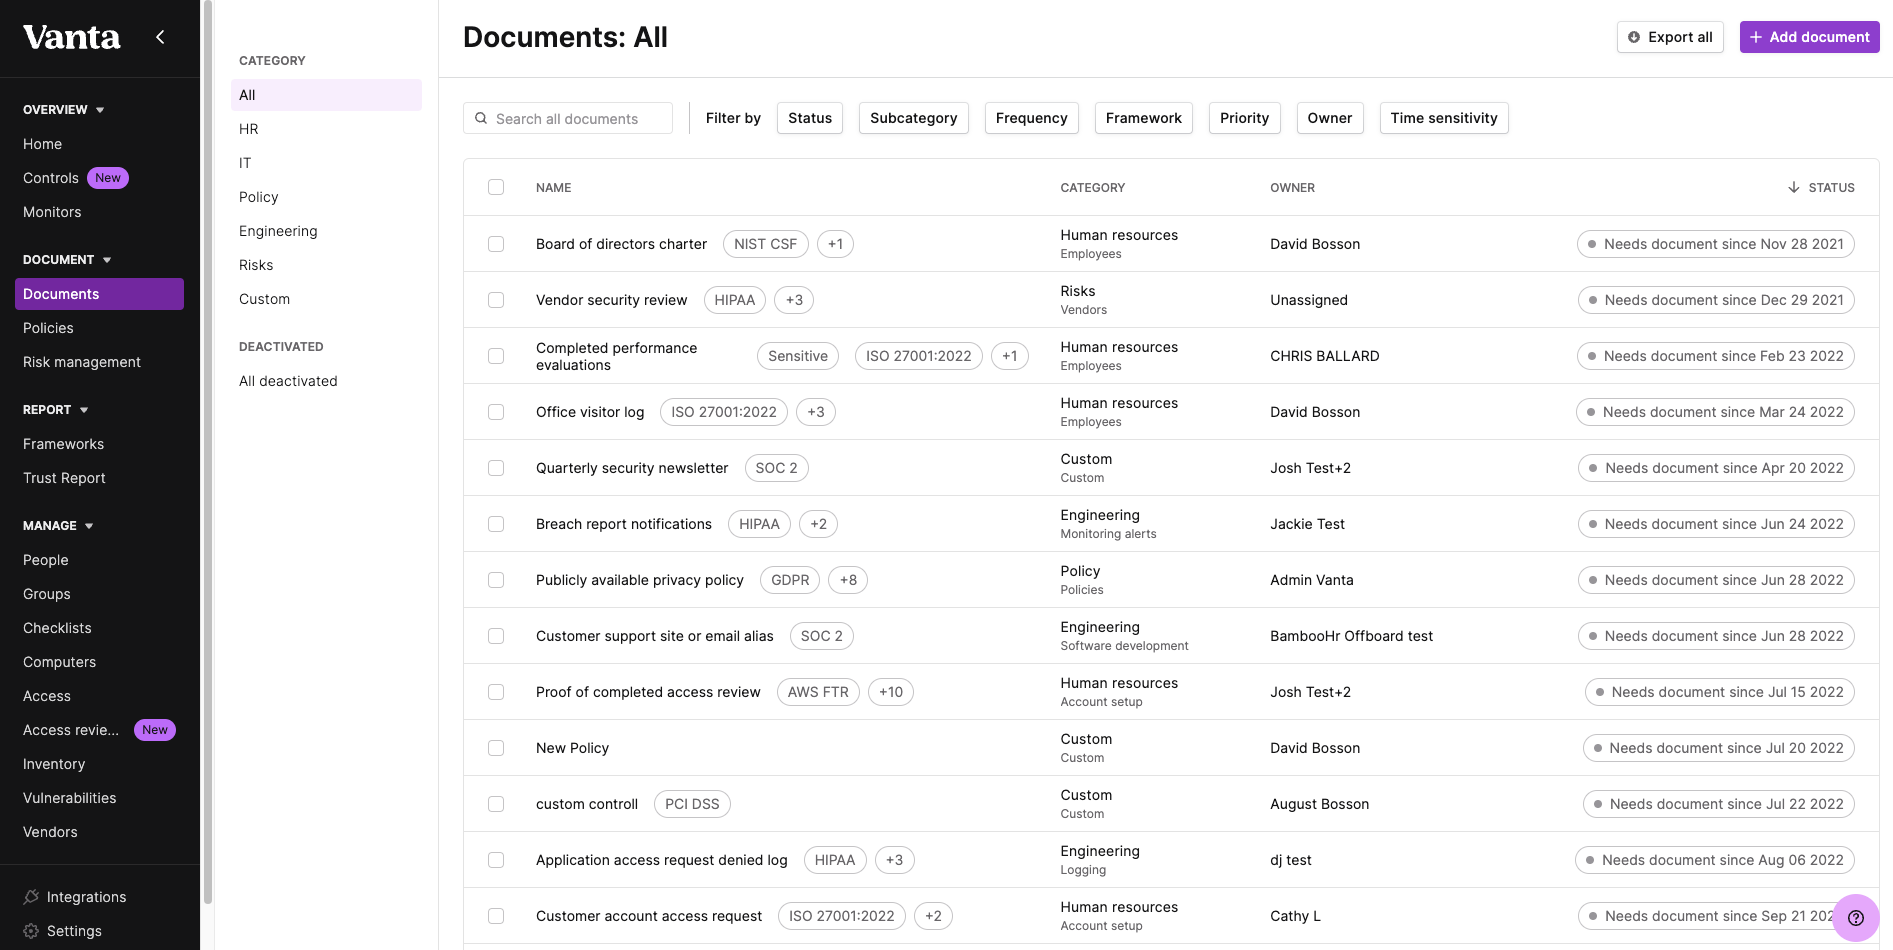The image size is (1893, 950).
Task: Click the Settings gear icon
Action: tap(31, 931)
